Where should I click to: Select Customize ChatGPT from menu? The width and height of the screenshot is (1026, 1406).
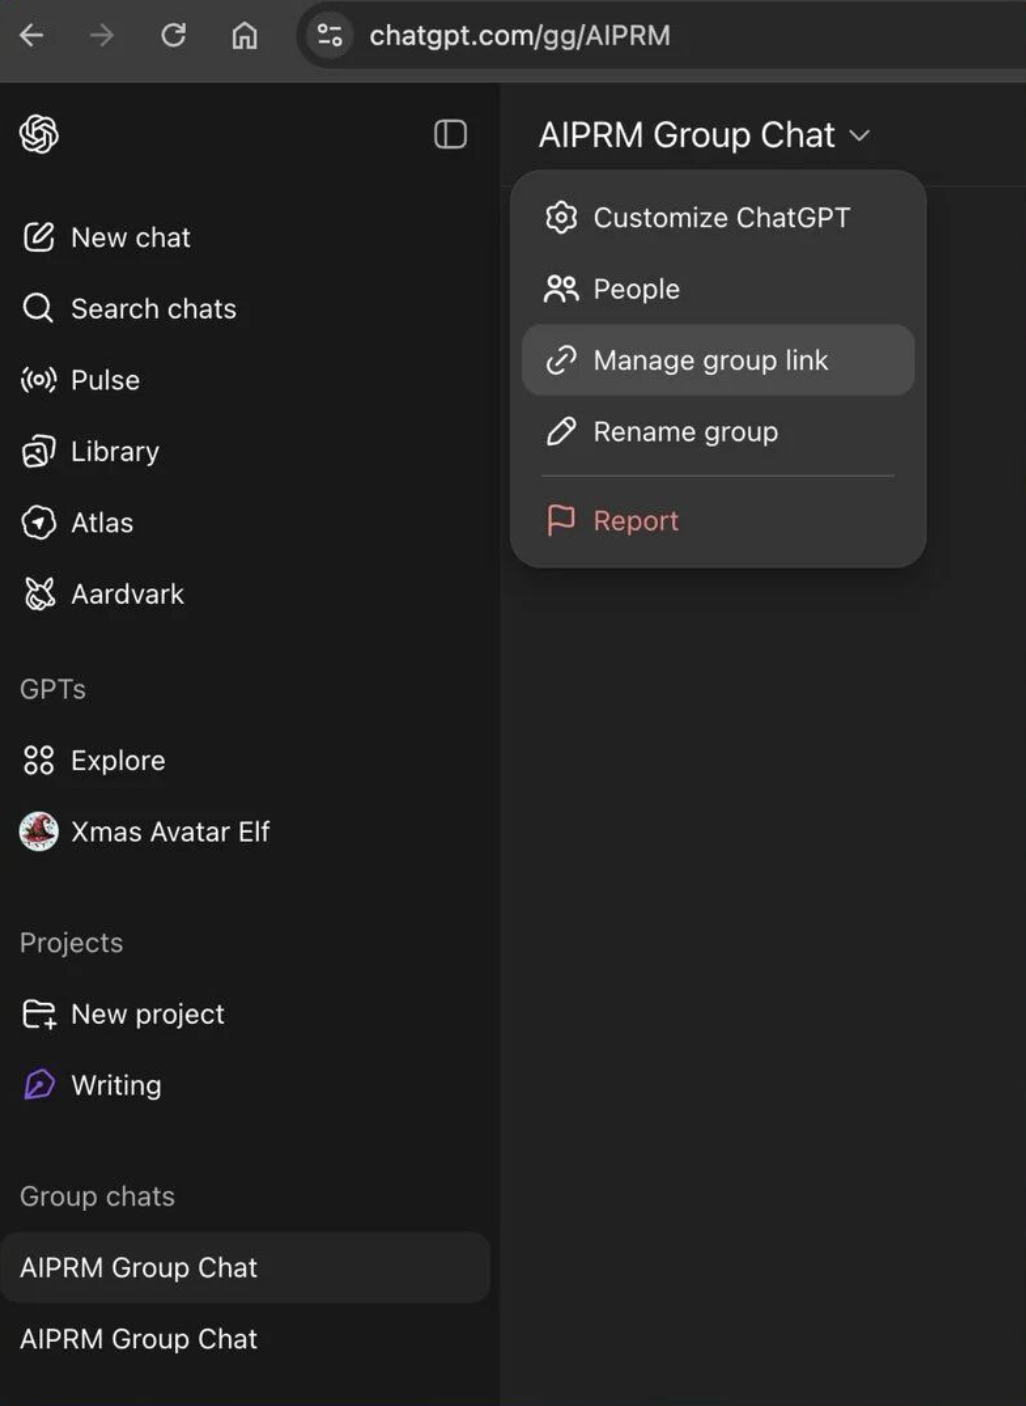tap(720, 218)
